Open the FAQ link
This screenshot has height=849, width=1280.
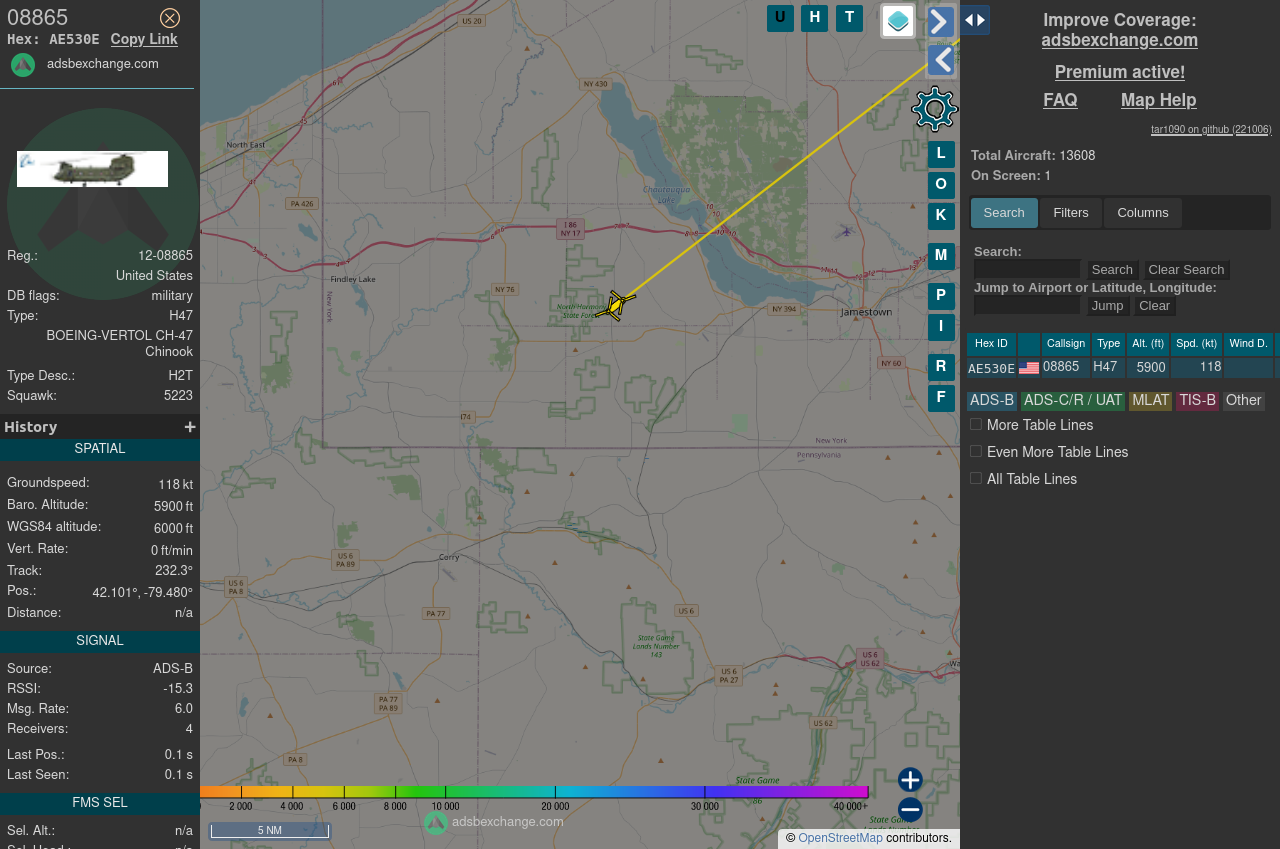[1060, 100]
